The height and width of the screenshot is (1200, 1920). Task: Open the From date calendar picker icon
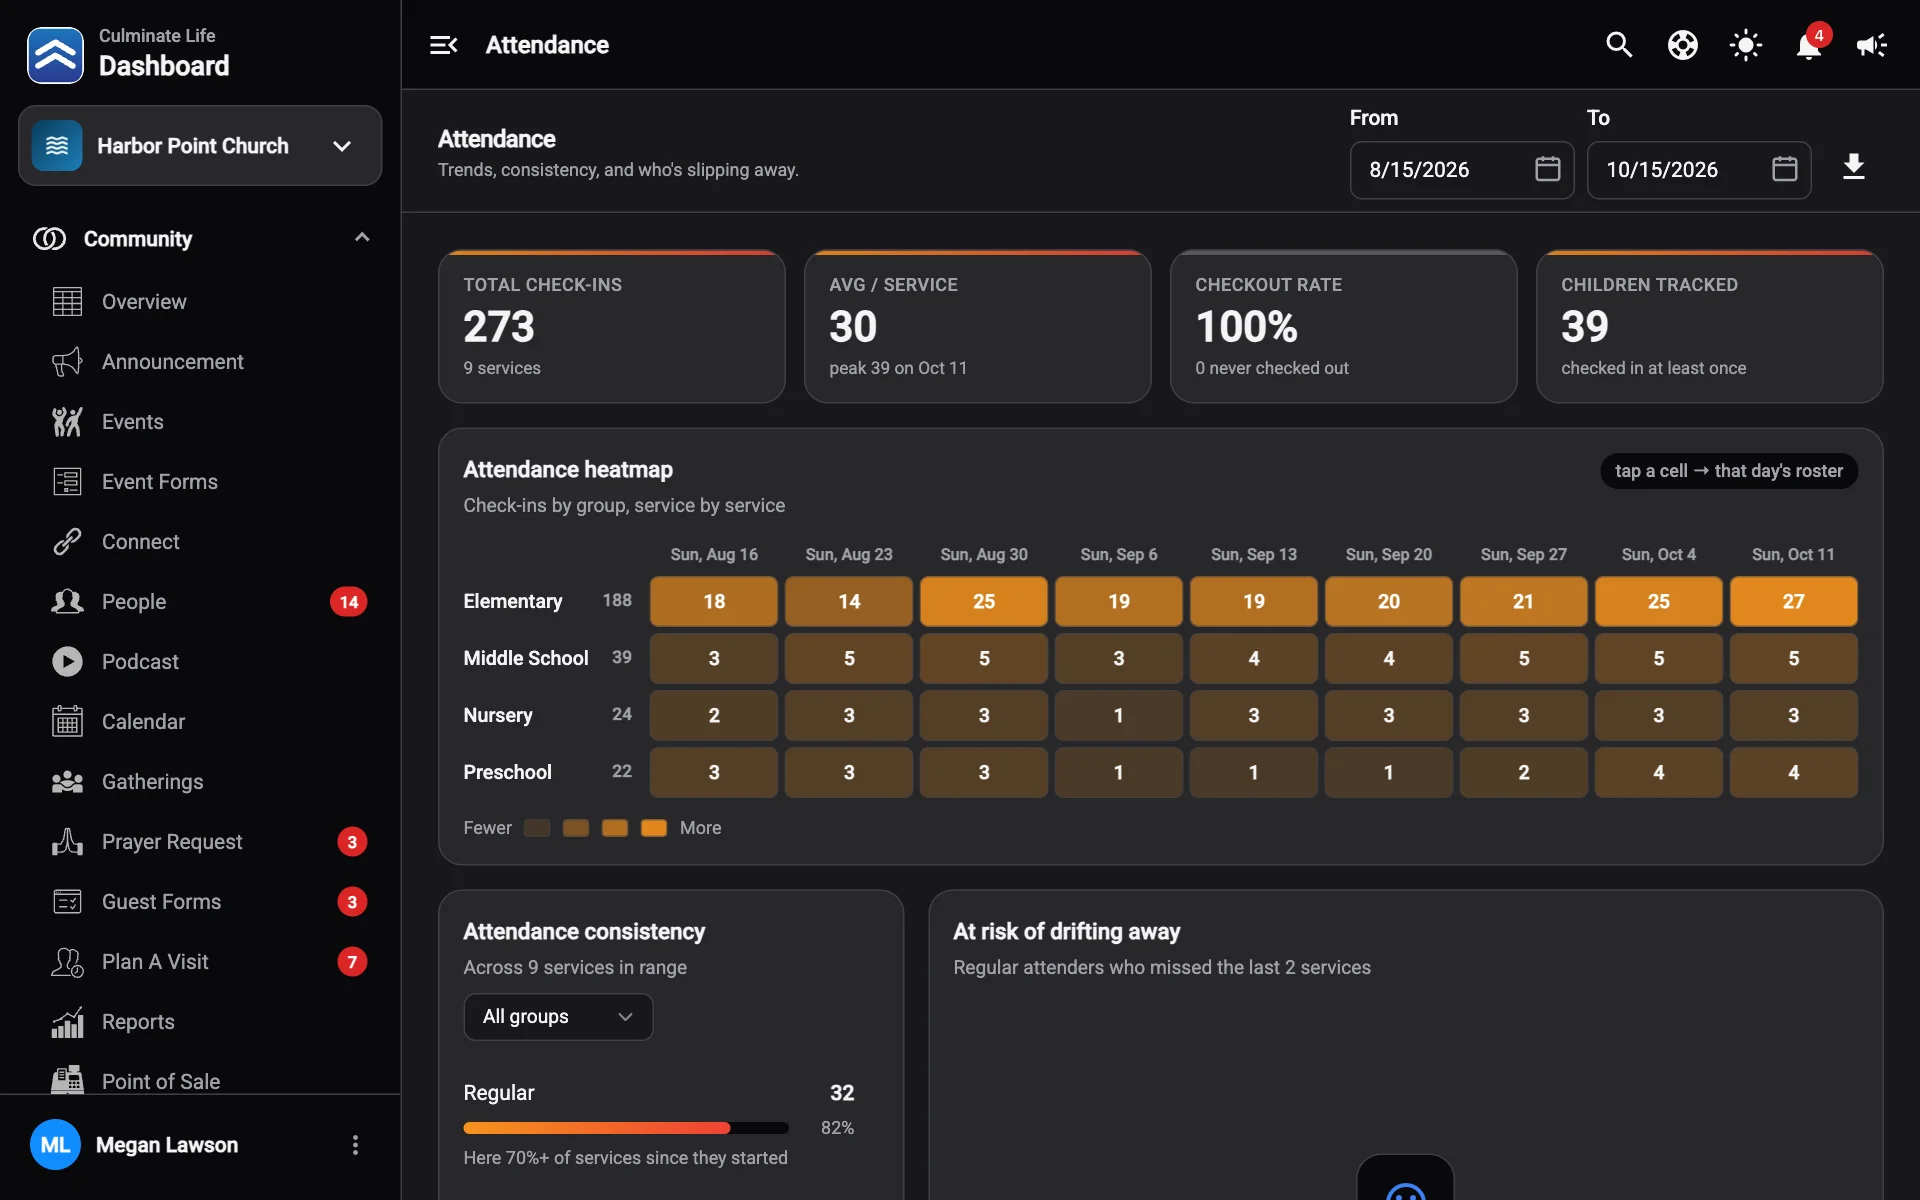(1547, 169)
